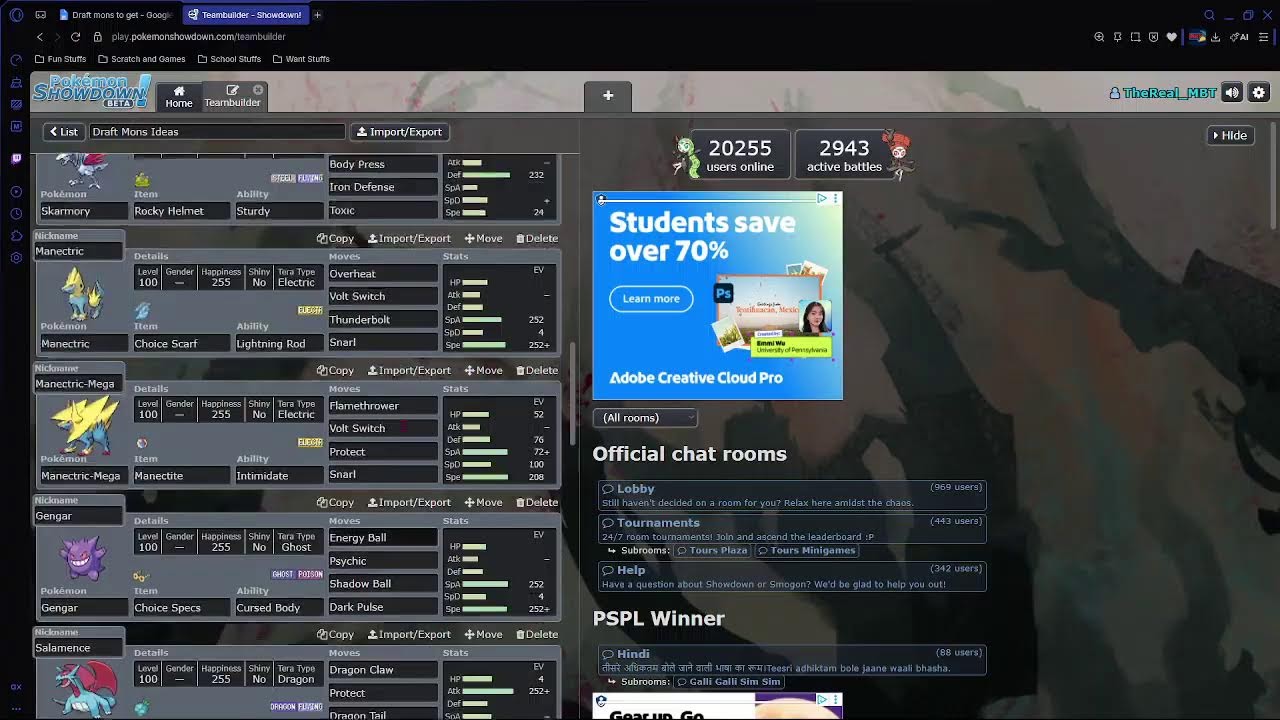Open a new Showdown room with plus tab

608,96
